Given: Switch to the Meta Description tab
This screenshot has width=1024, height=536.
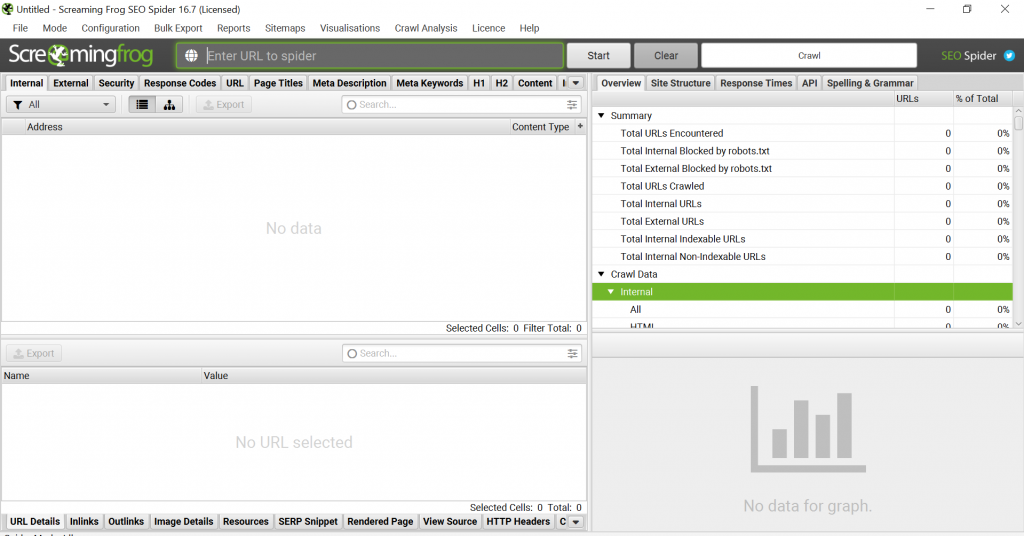Looking at the screenshot, I should tap(349, 83).
